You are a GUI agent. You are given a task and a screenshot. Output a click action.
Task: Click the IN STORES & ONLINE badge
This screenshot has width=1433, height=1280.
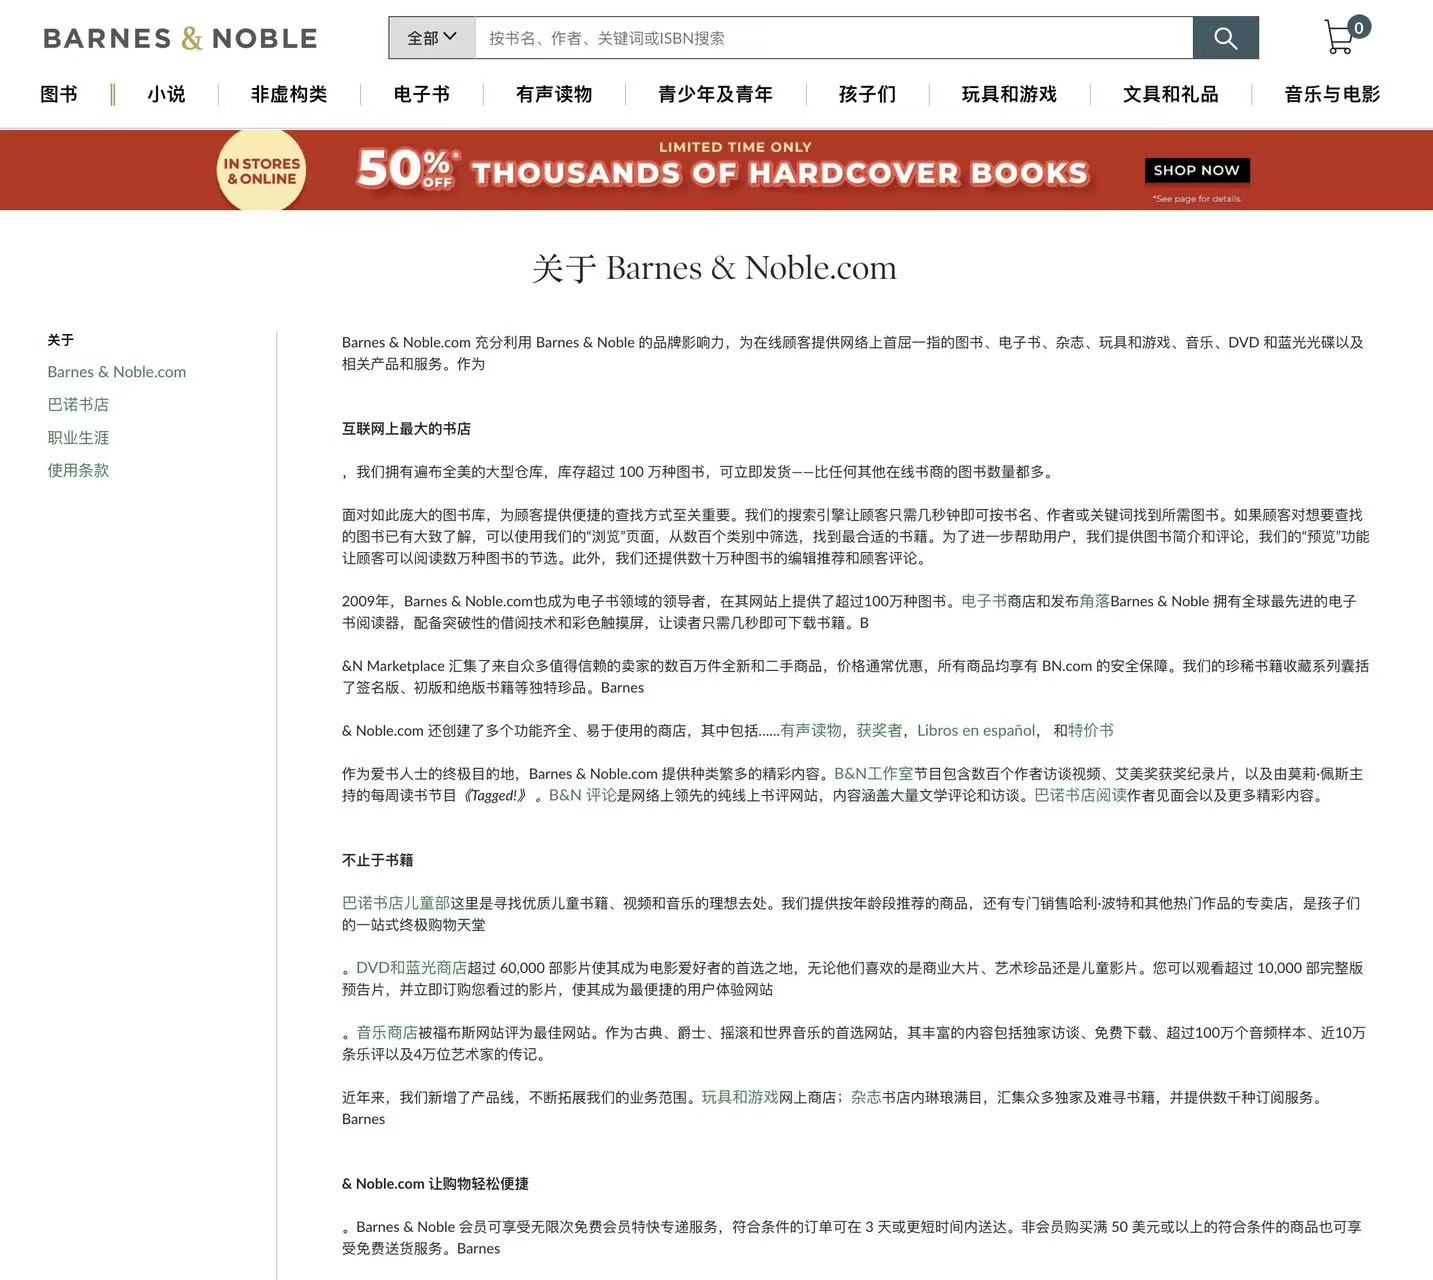click(261, 171)
